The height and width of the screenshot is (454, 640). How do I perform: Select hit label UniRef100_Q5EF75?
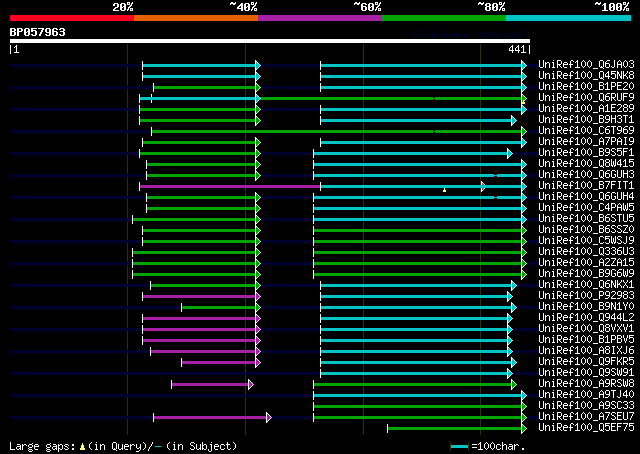(x=586, y=428)
